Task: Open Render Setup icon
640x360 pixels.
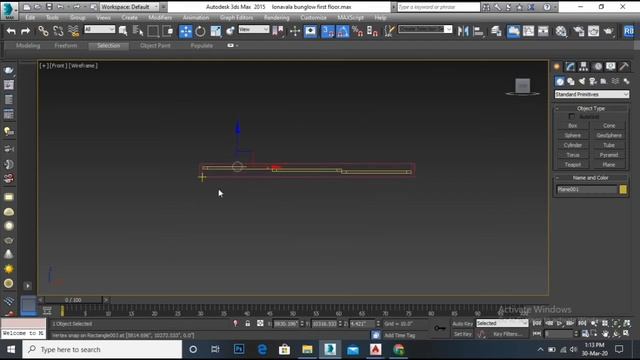Action: tap(579, 31)
